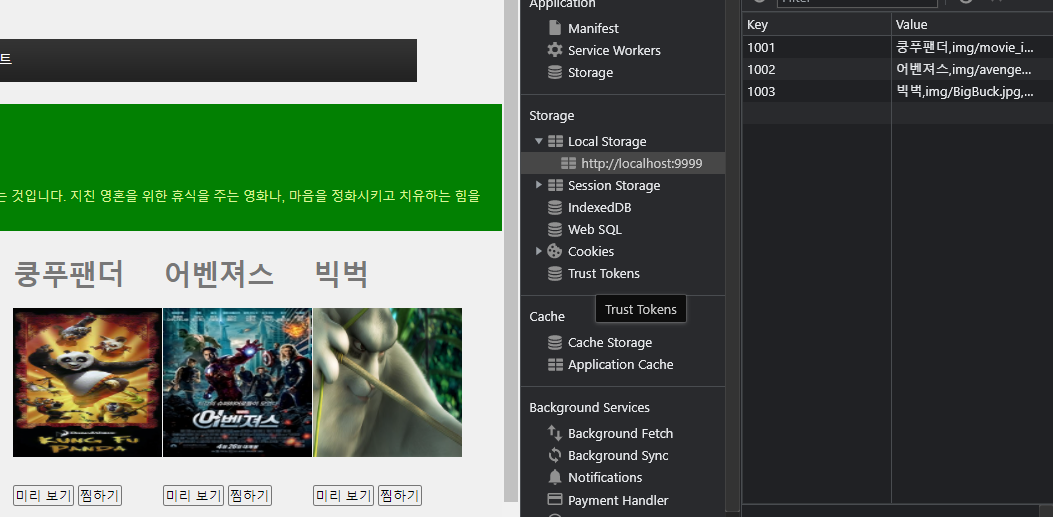Click the 찜하기 button under 어벤져스
The height and width of the screenshot is (517, 1053).
(250, 496)
